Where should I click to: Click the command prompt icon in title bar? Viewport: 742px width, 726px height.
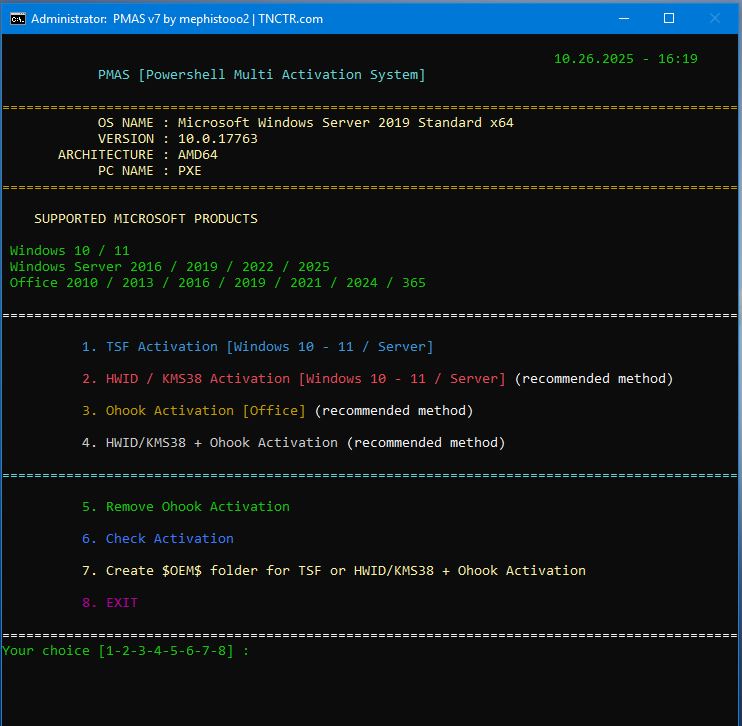(x=16, y=18)
